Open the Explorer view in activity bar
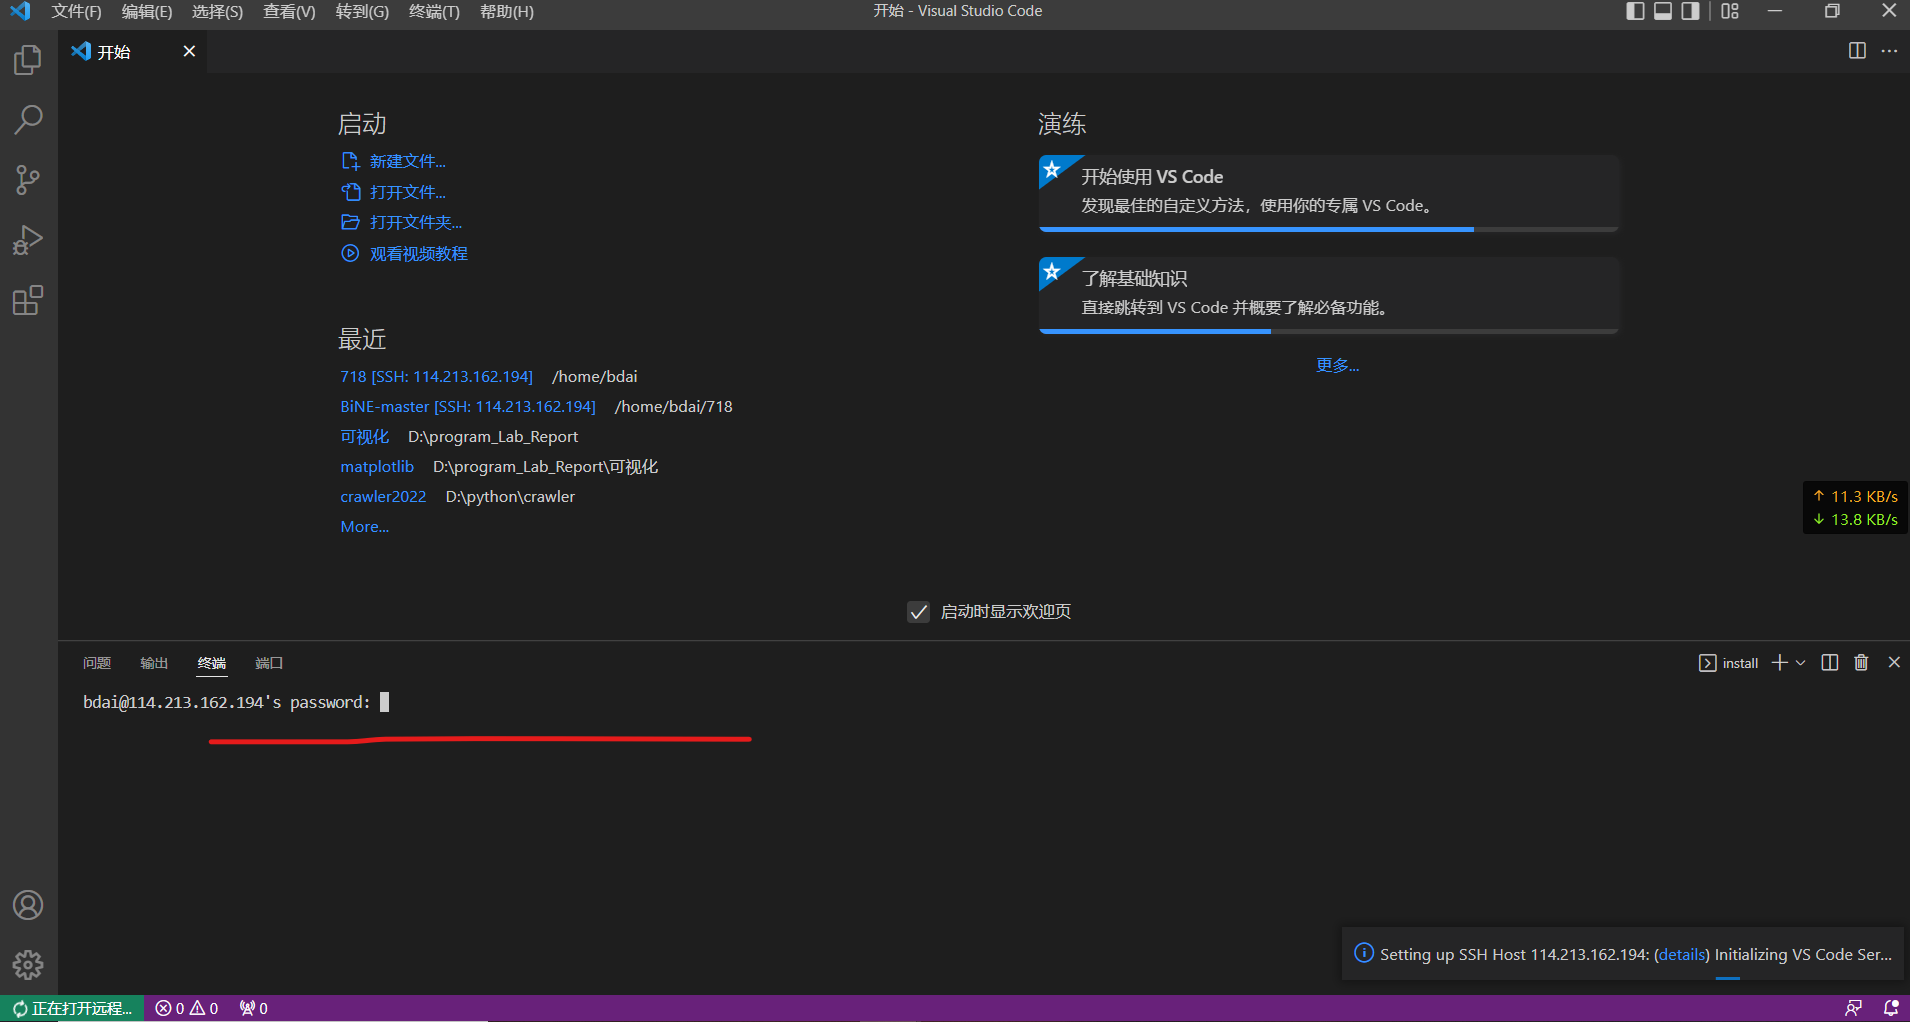The width and height of the screenshot is (1910, 1022). (x=28, y=60)
